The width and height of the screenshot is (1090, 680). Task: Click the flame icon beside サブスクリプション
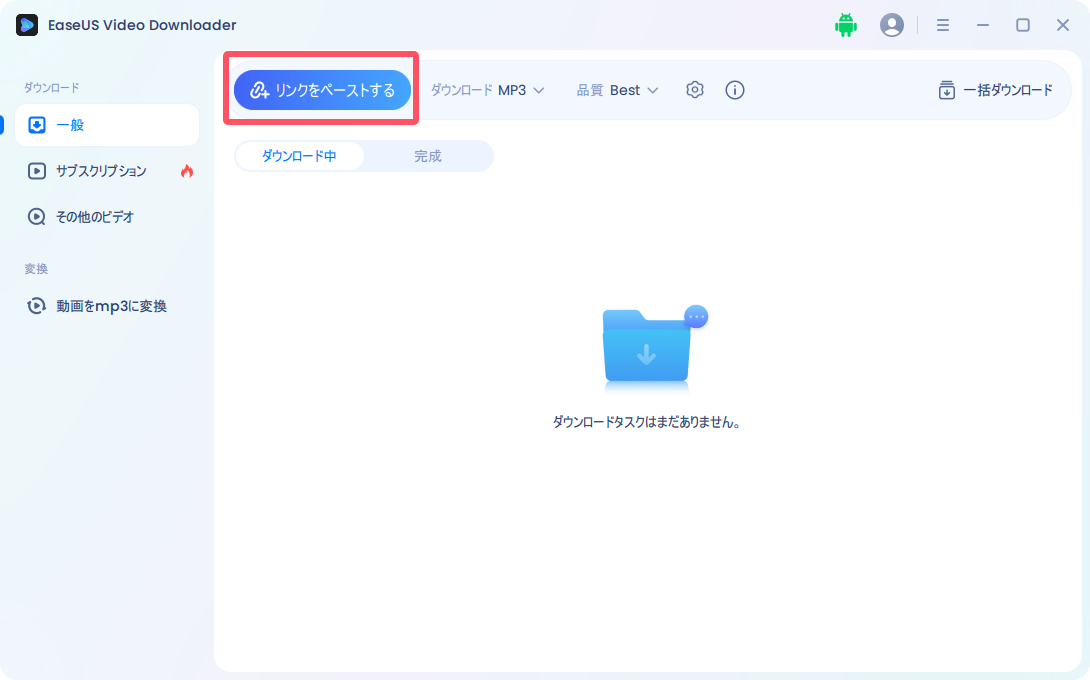point(187,171)
